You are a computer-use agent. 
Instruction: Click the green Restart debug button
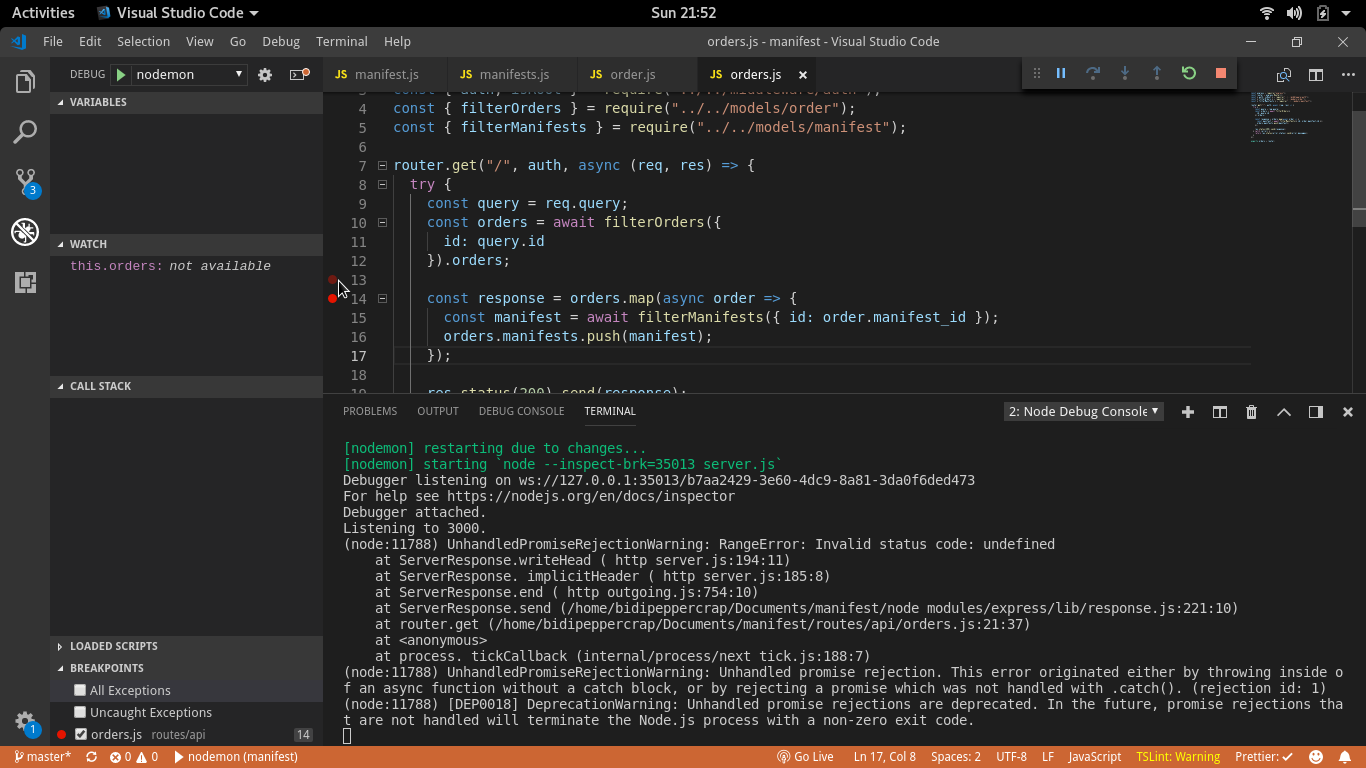[1189, 73]
